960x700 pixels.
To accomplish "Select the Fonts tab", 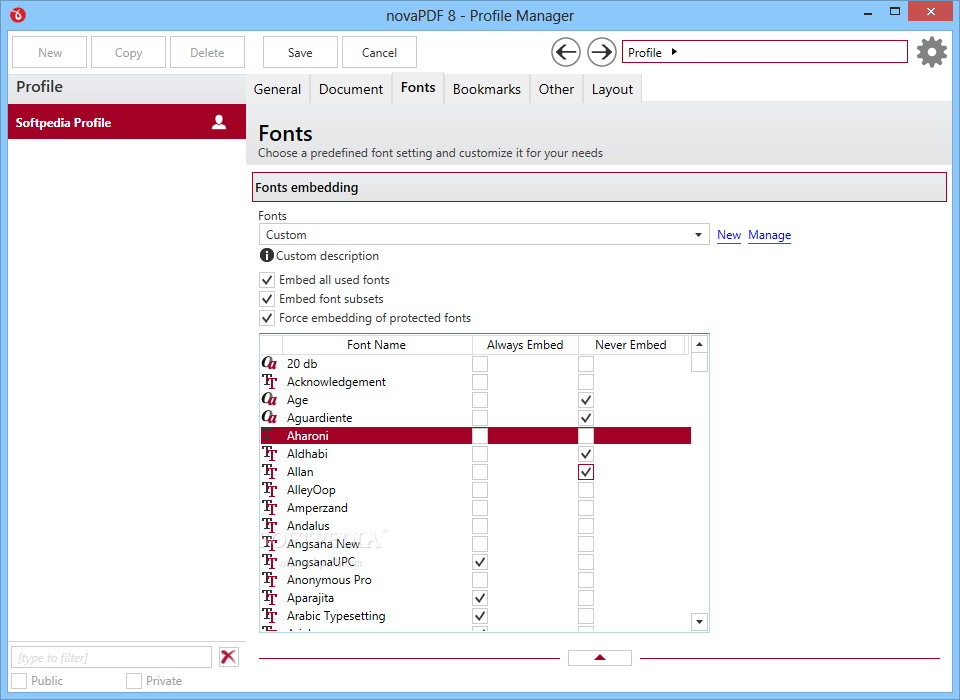I will [418, 88].
